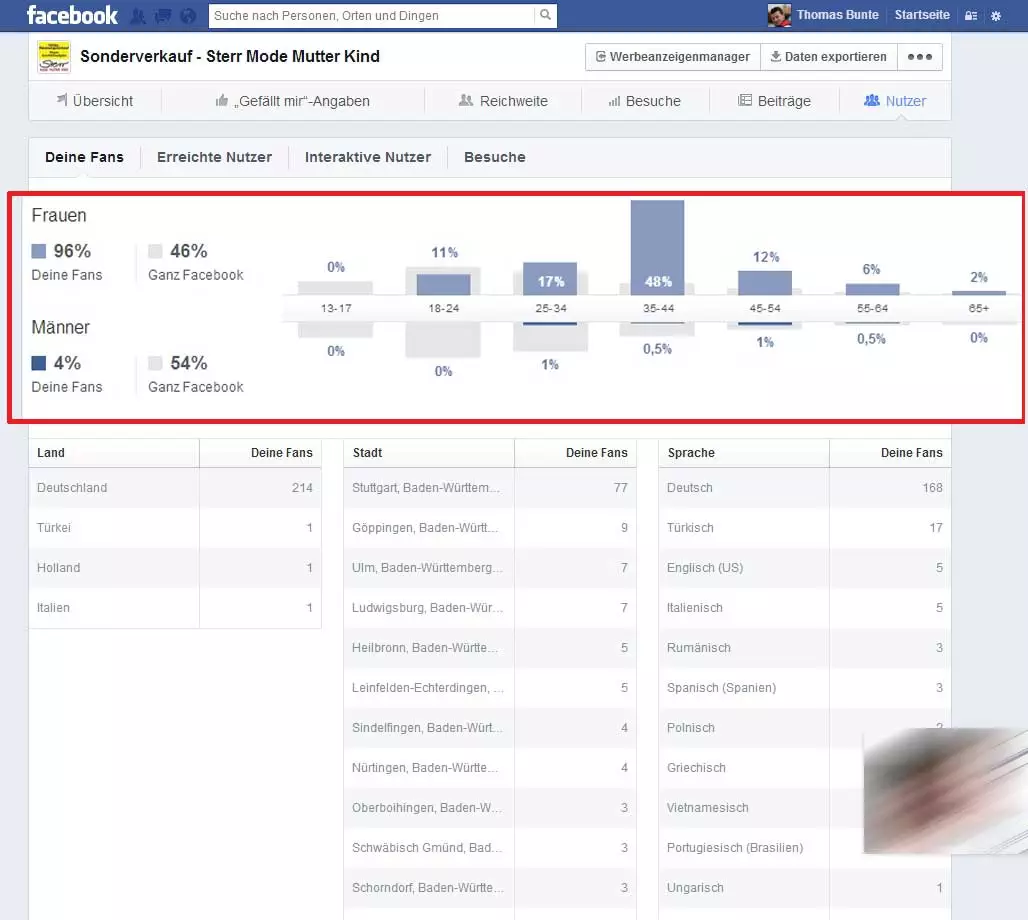
Task: Click the search magnifier icon
Action: click(545, 15)
